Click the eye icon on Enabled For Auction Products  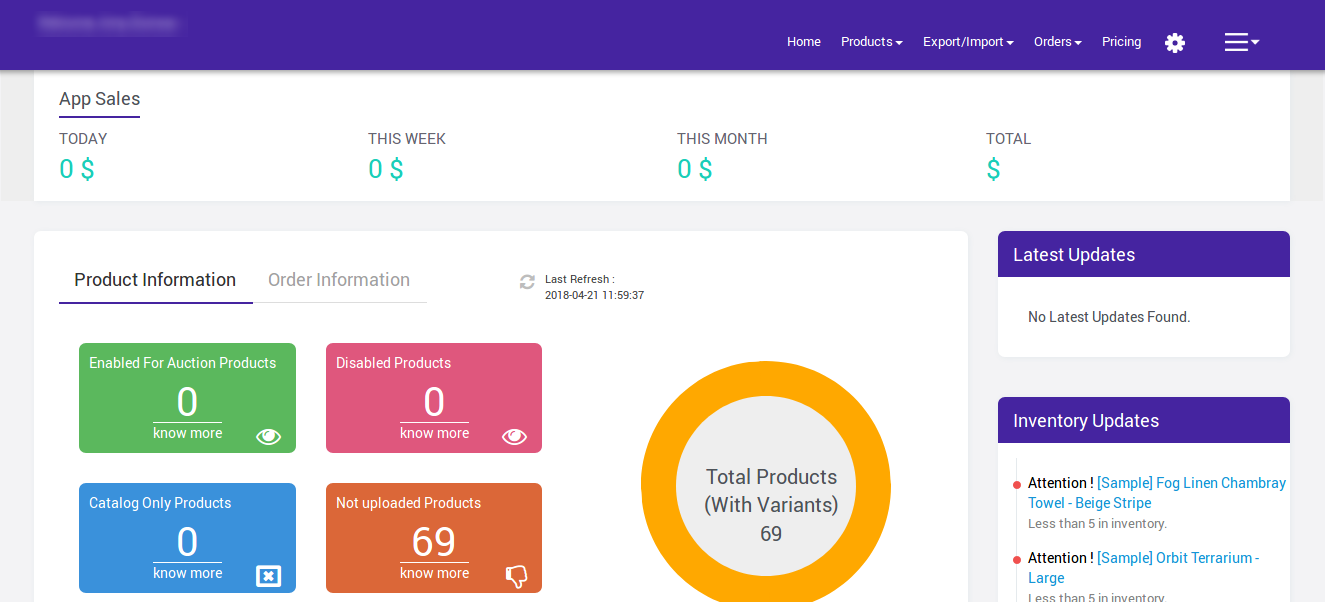pyautogui.click(x=268, y=436)
